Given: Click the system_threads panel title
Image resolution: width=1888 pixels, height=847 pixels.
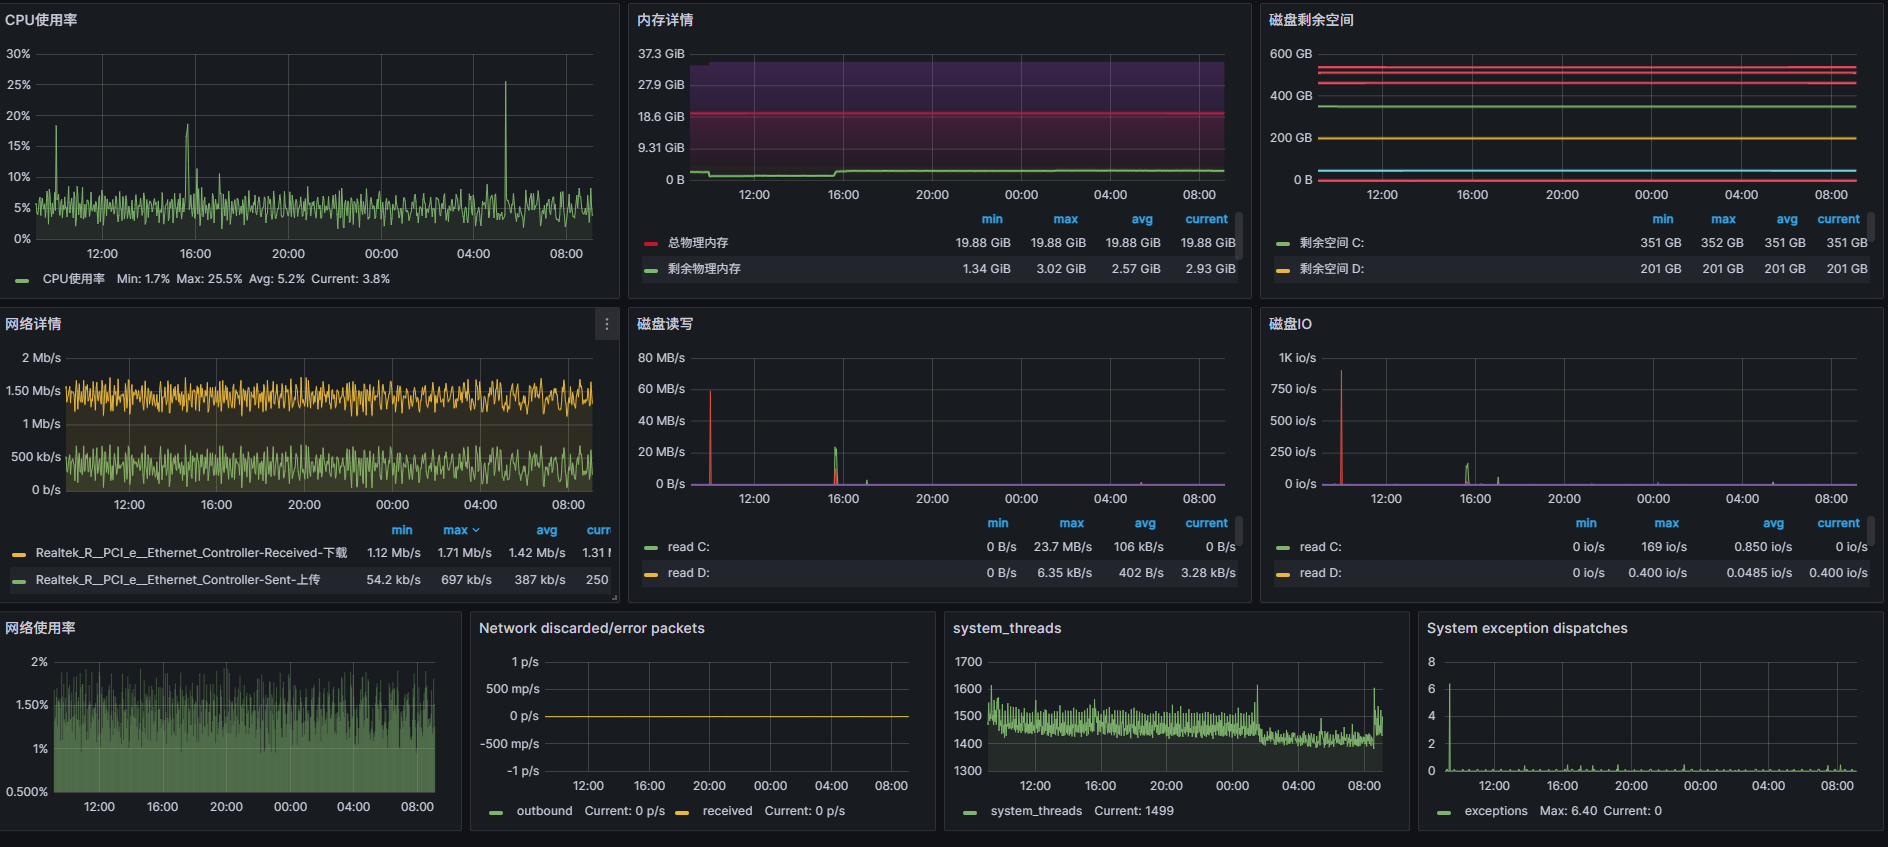Looking at the screenshot, I should pos(1006,628).
